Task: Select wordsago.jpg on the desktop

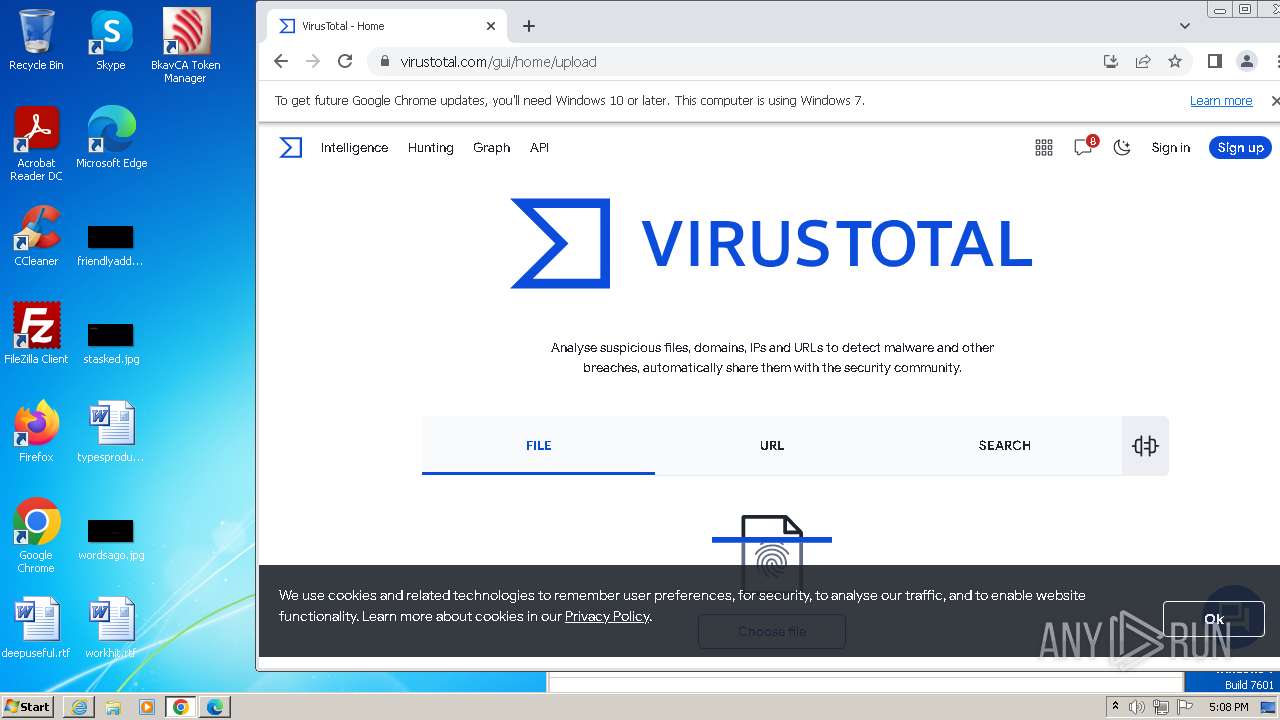Action: pyautogui.click(x=110, y=540)
